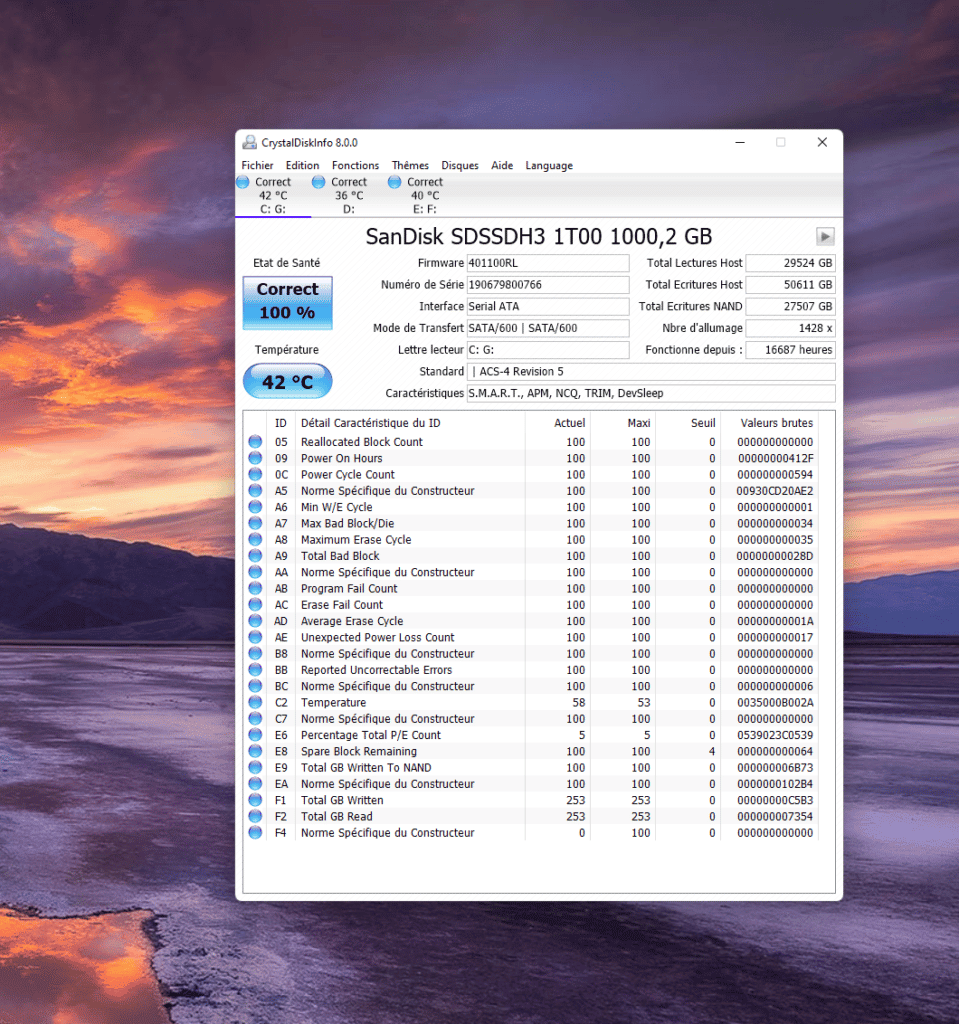Image resolution: width=959 pixels, height=1024 pixels.
Task: Click status icon of Total GB Written To NAND
Action: tap(255, 767)
